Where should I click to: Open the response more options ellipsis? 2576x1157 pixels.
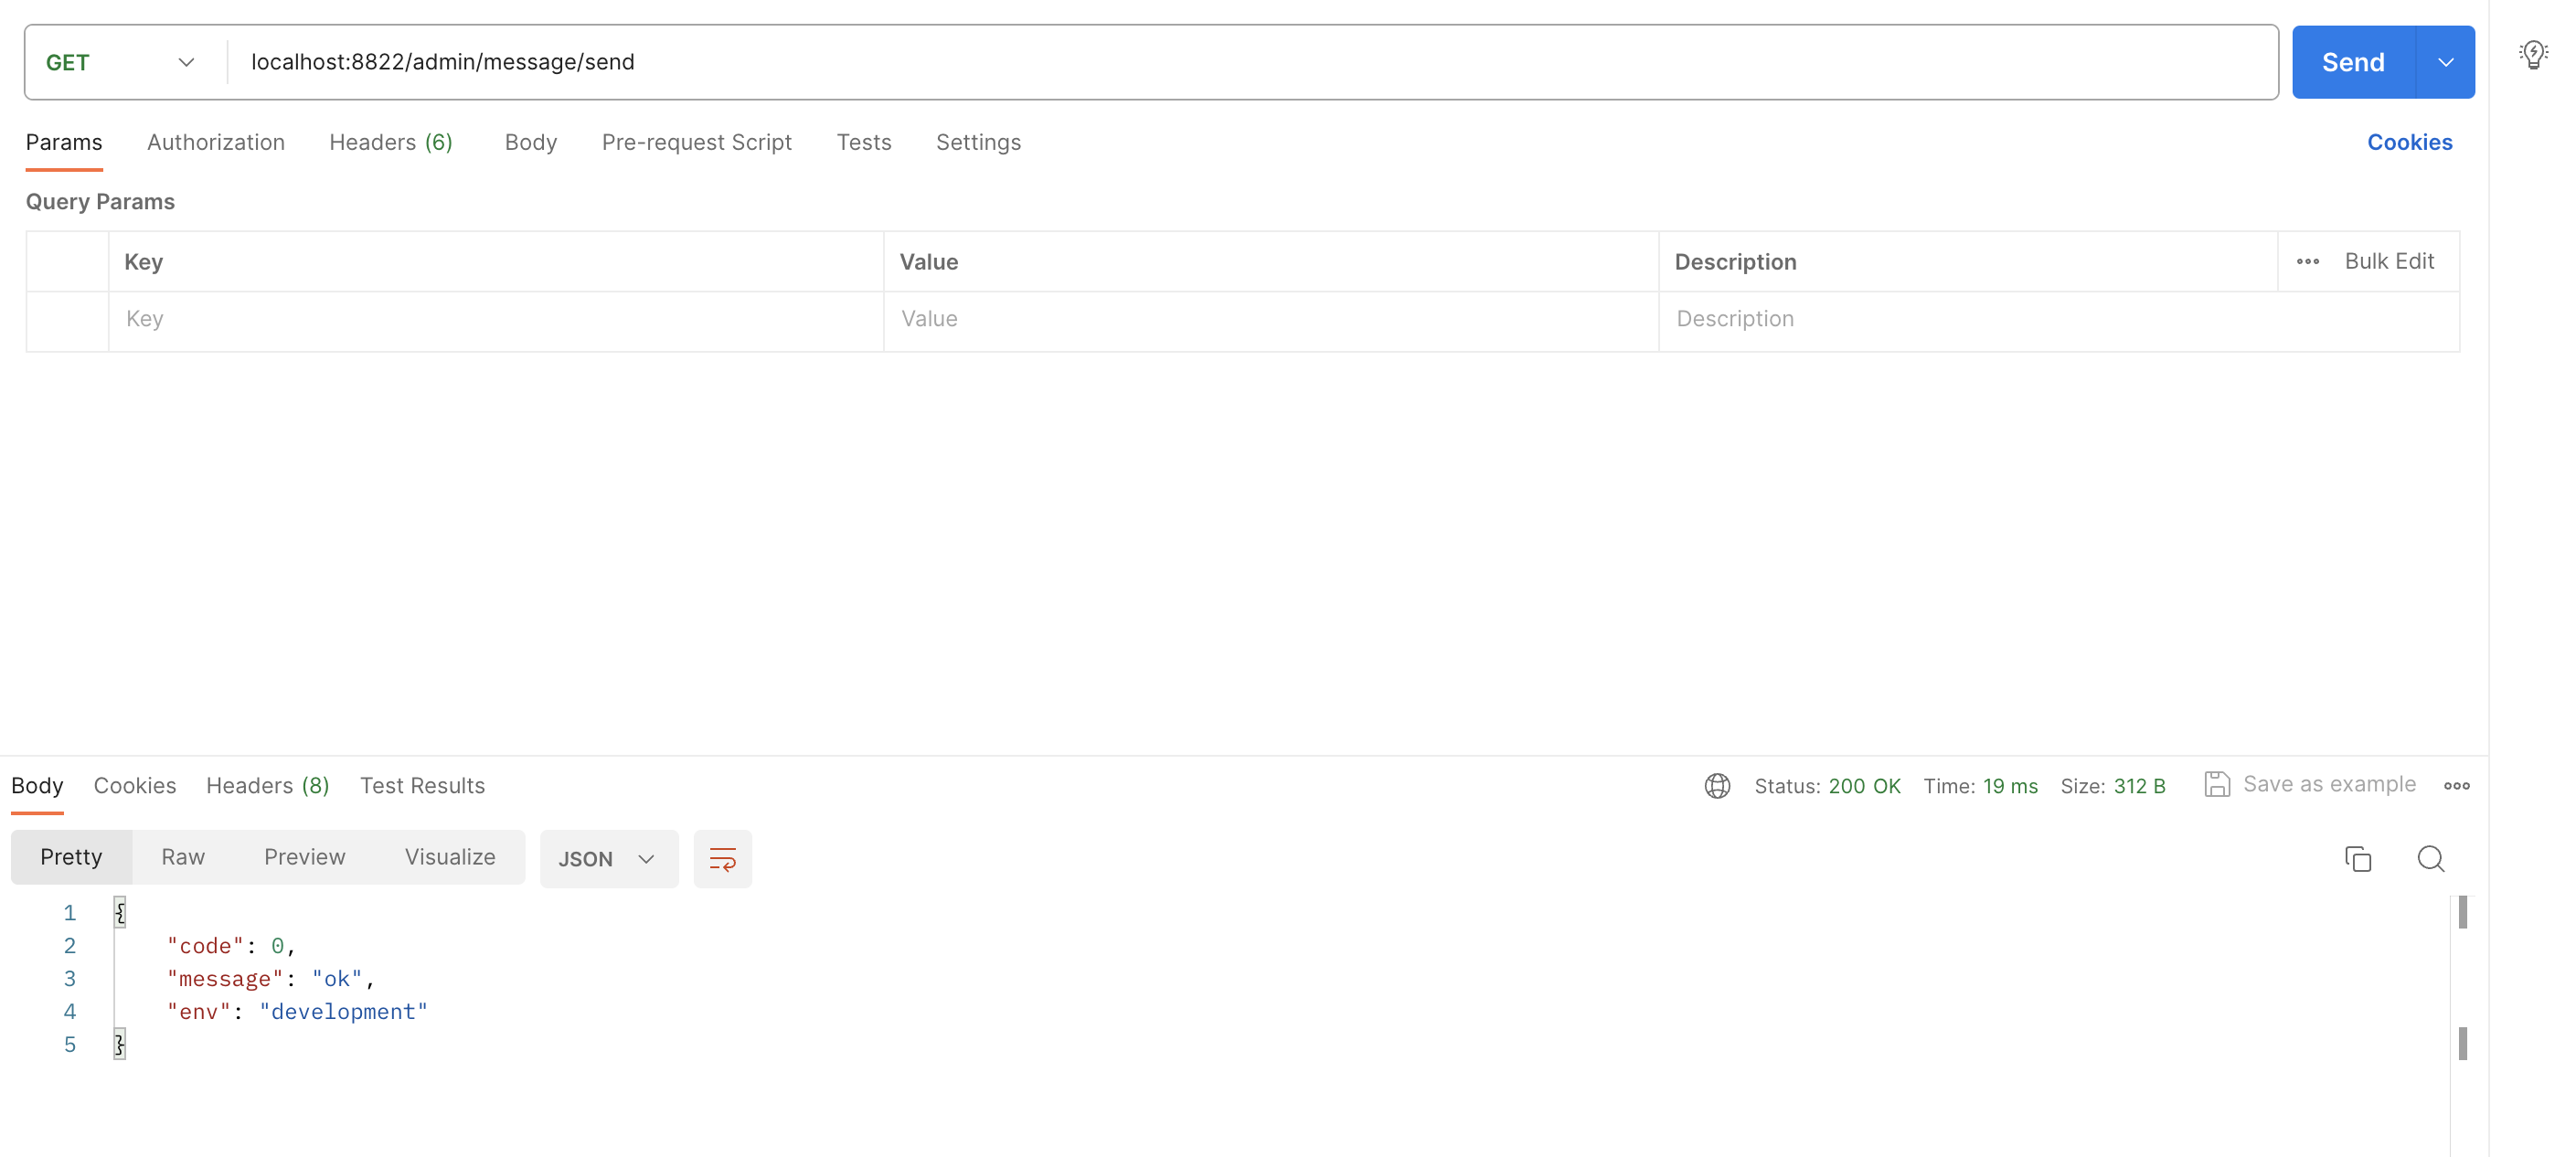point(2456,786)
